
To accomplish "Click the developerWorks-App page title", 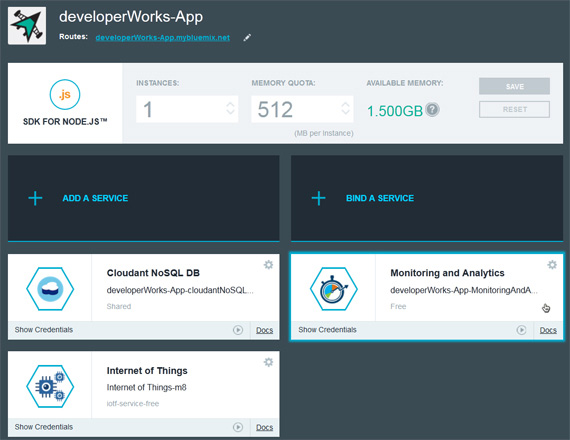I will pyautogui.click(x=131, y=17).
